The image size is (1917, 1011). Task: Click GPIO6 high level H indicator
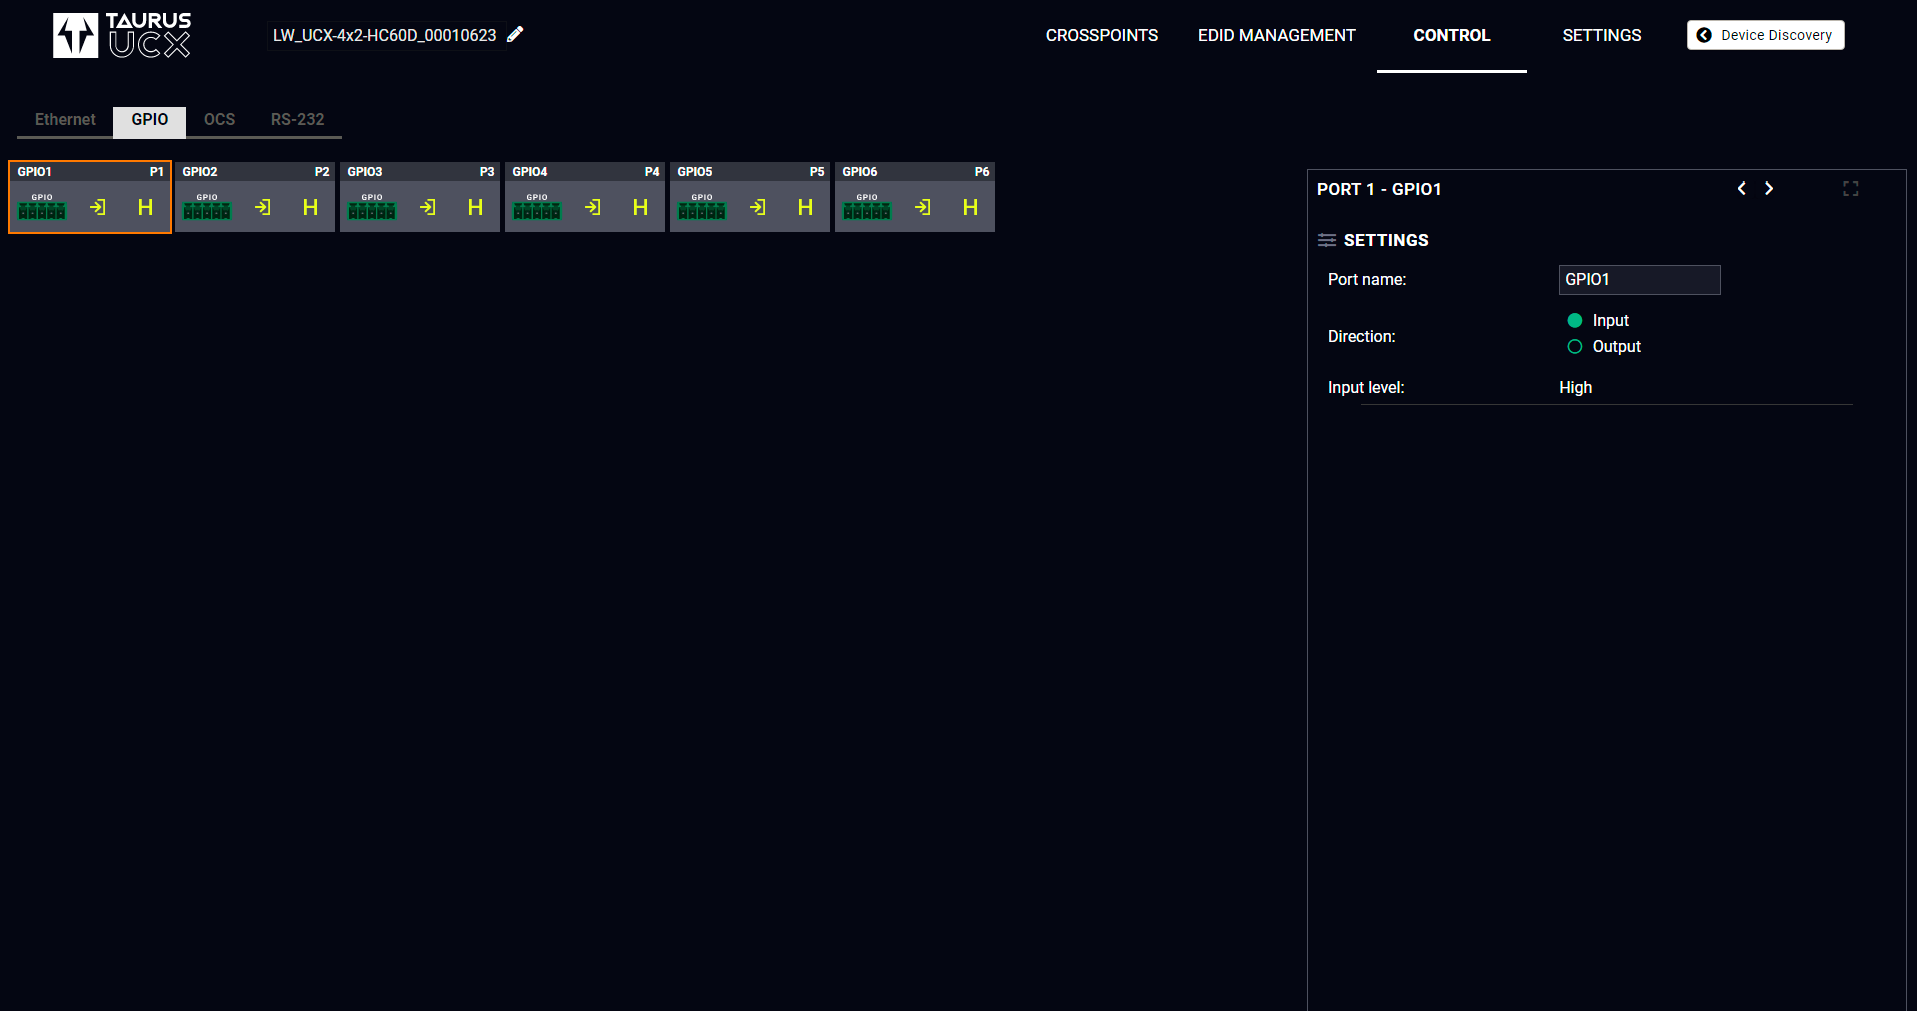(970, 207)
